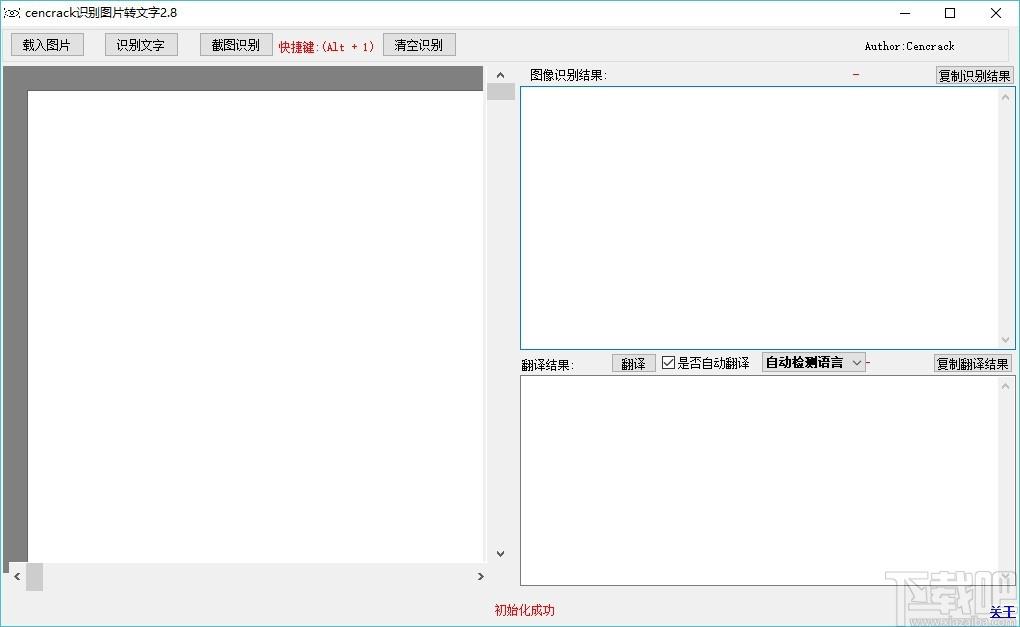Minimize the cencrack window
The image size is (1020, 627).
point(905,13)
